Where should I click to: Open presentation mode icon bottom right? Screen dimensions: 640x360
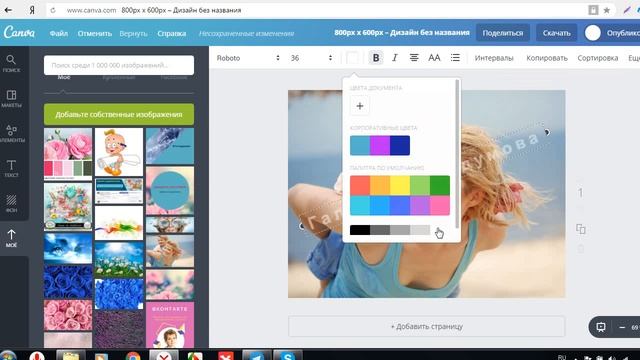click(601, 327)
